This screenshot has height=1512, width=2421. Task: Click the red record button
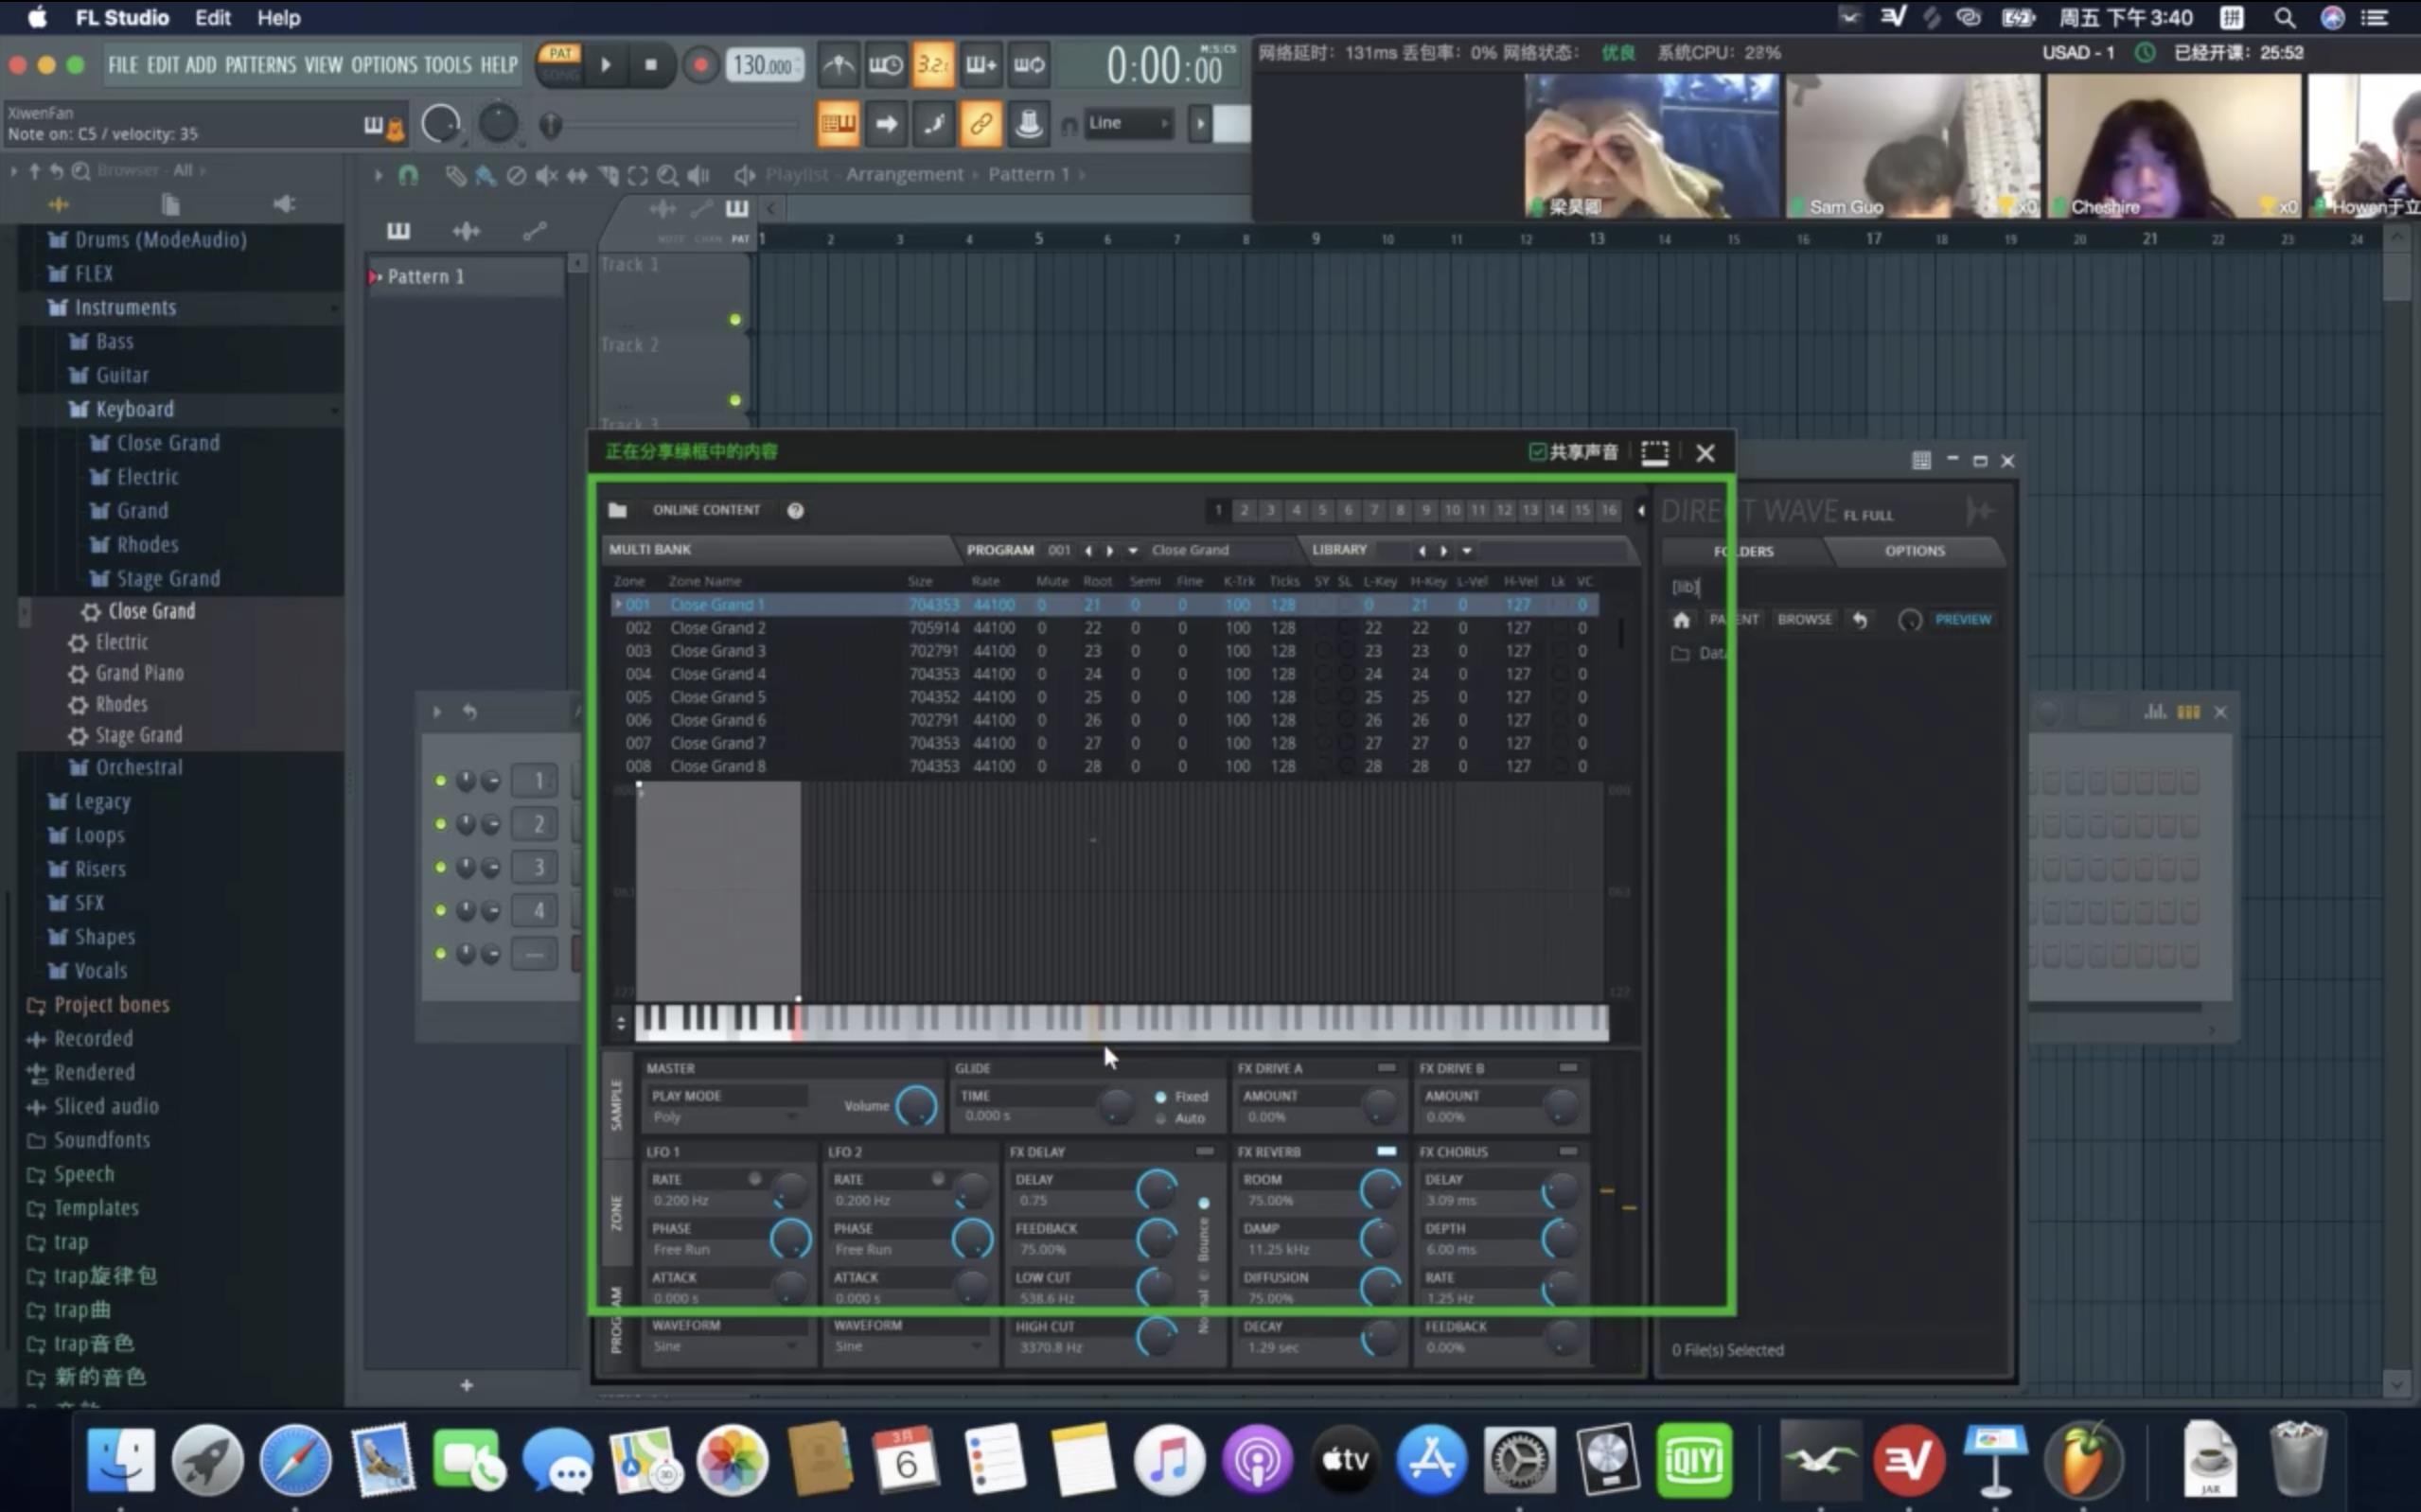(x=700, y=66)
